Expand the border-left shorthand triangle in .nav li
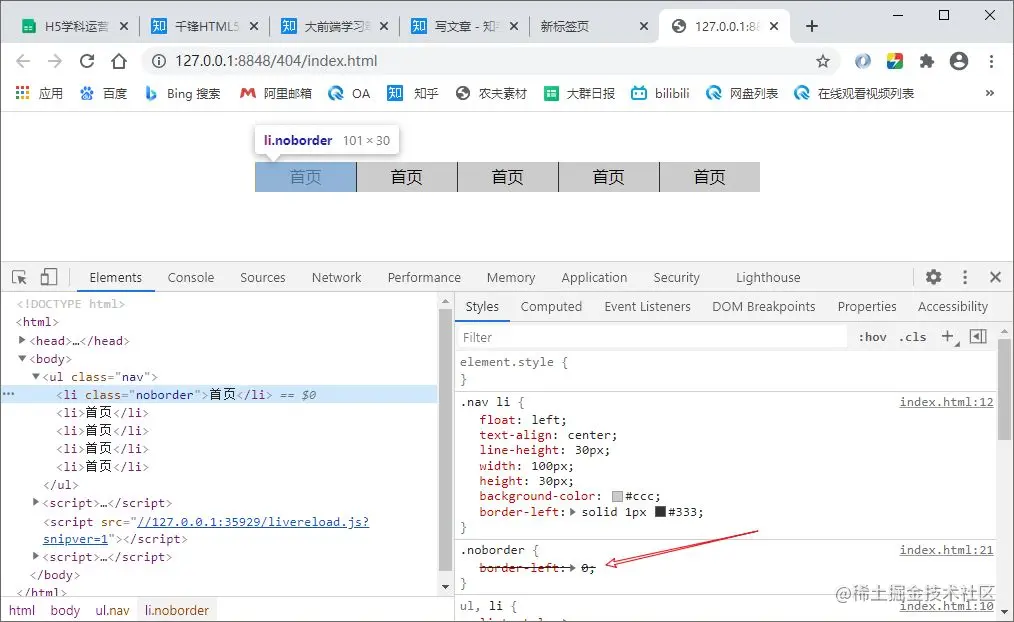1014x622 pixels. tap(572, 512)
